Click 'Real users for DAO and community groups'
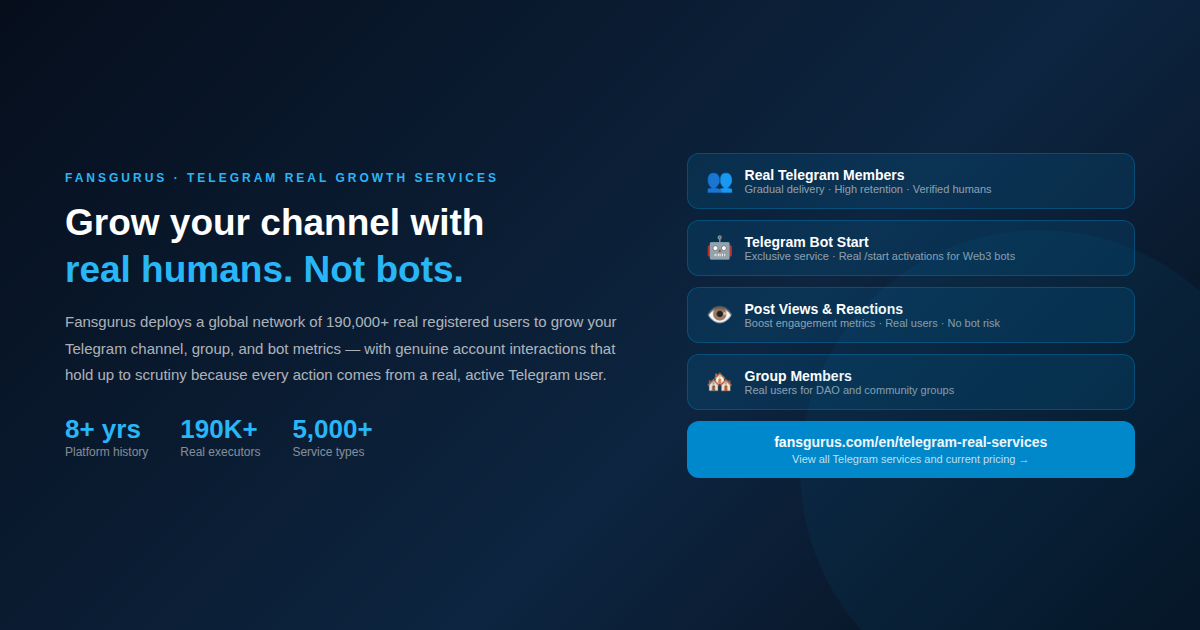The image size is (1200, 630). click(849, 390)
